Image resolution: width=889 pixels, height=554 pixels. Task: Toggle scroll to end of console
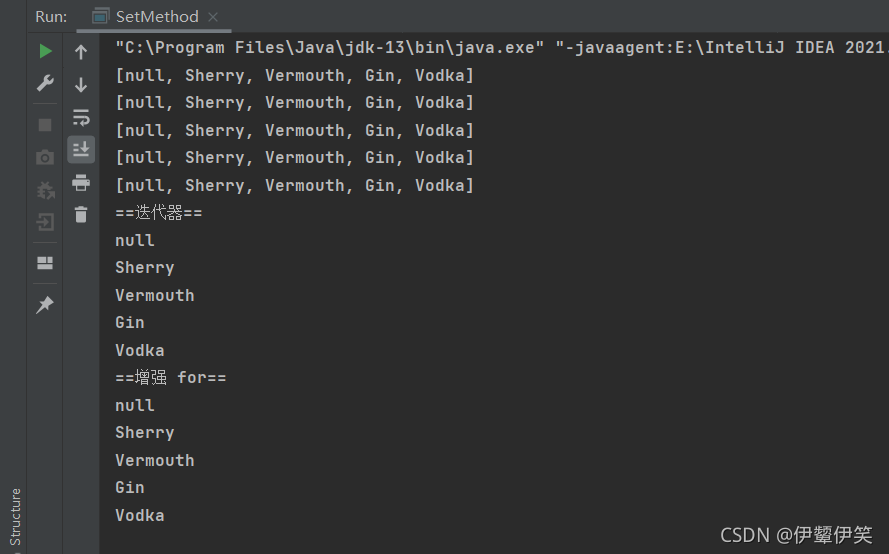[x=81, y=149]
